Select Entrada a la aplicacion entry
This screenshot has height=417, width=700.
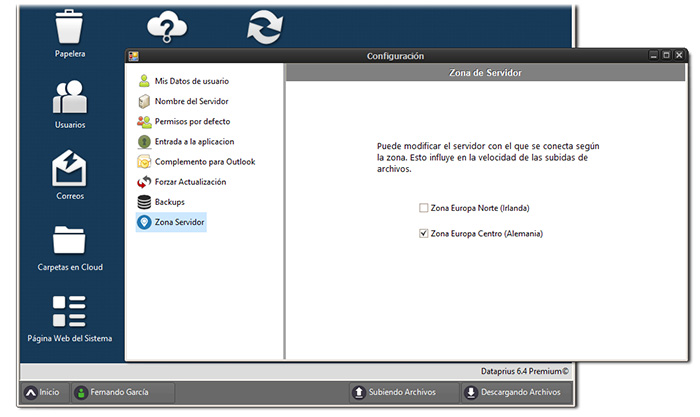pyautogui.click(x=186, y=142)
